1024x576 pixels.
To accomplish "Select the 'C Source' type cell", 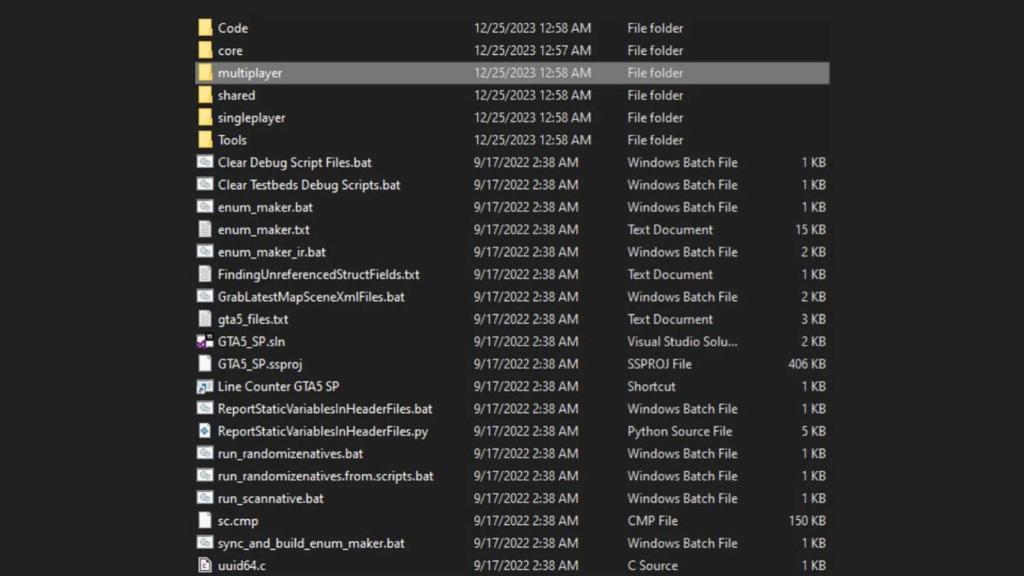I will tap(652, 566).
